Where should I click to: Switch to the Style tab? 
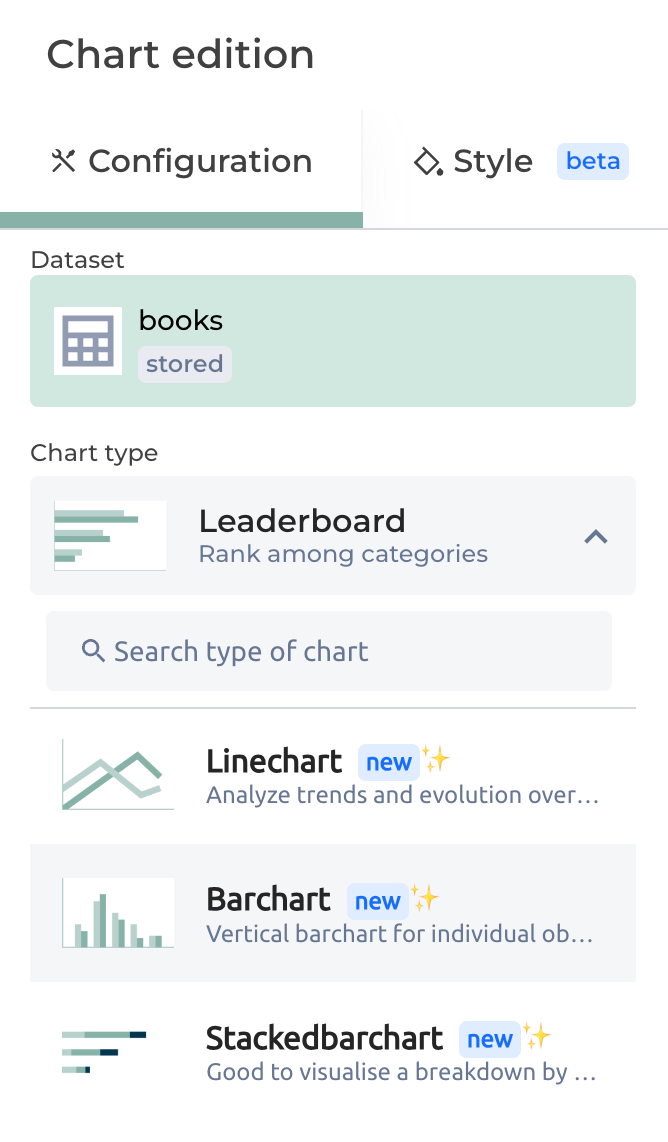(492, 161)
